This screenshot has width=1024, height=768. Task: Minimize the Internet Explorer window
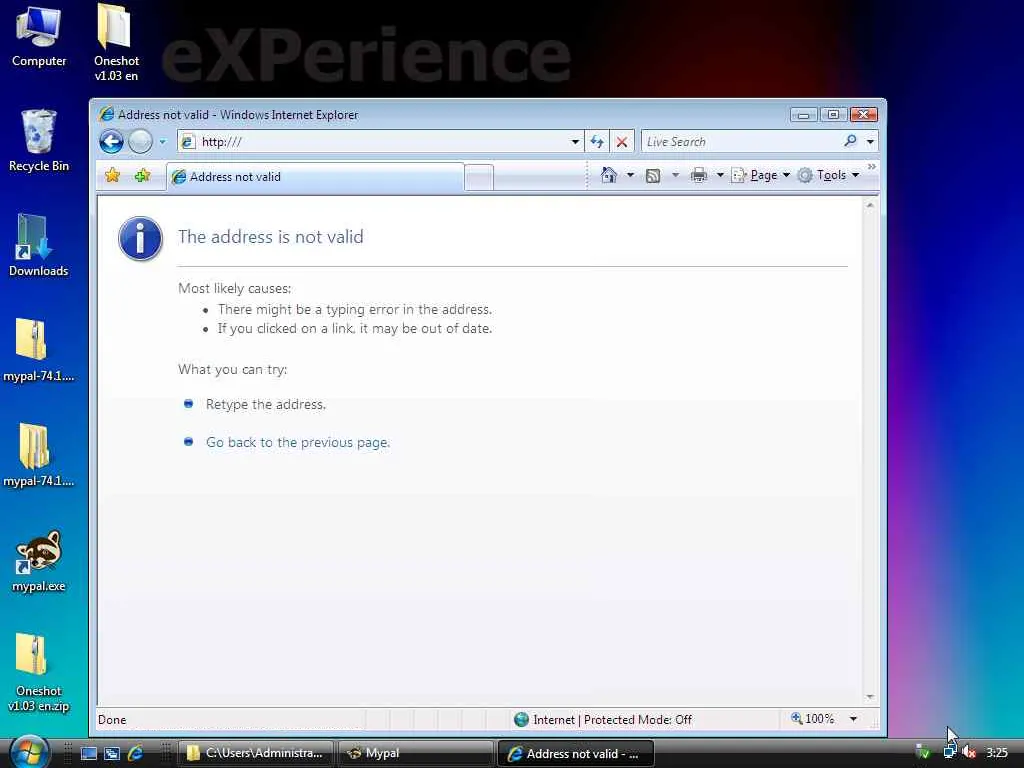click(x=804, y=115)
